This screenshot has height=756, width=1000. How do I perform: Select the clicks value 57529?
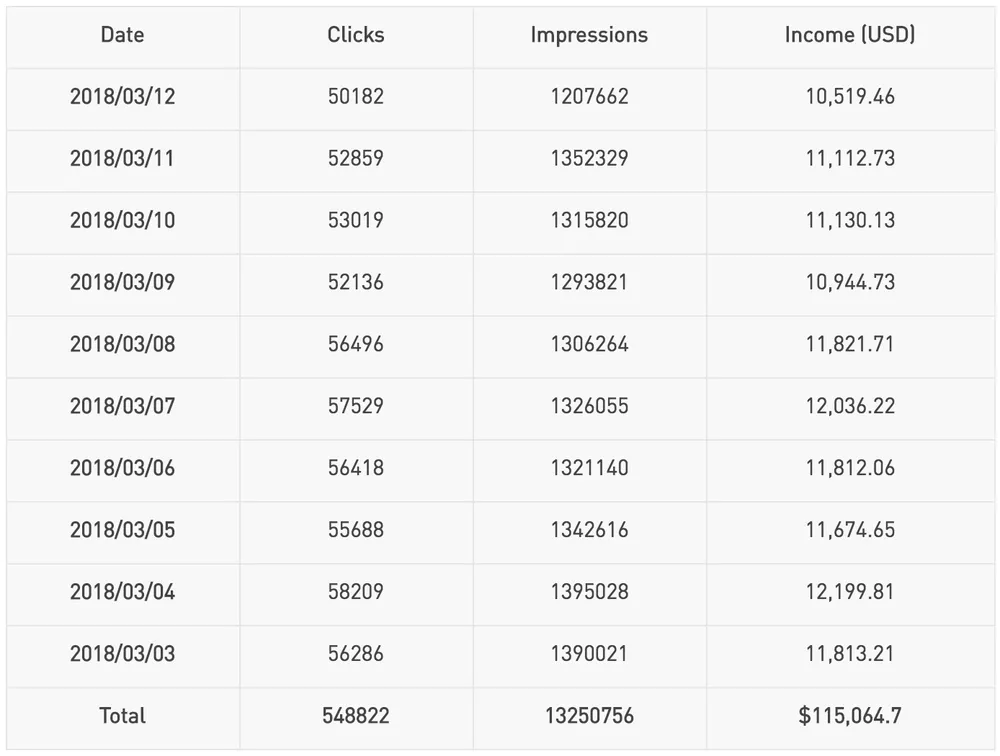(x=356, y=407)
